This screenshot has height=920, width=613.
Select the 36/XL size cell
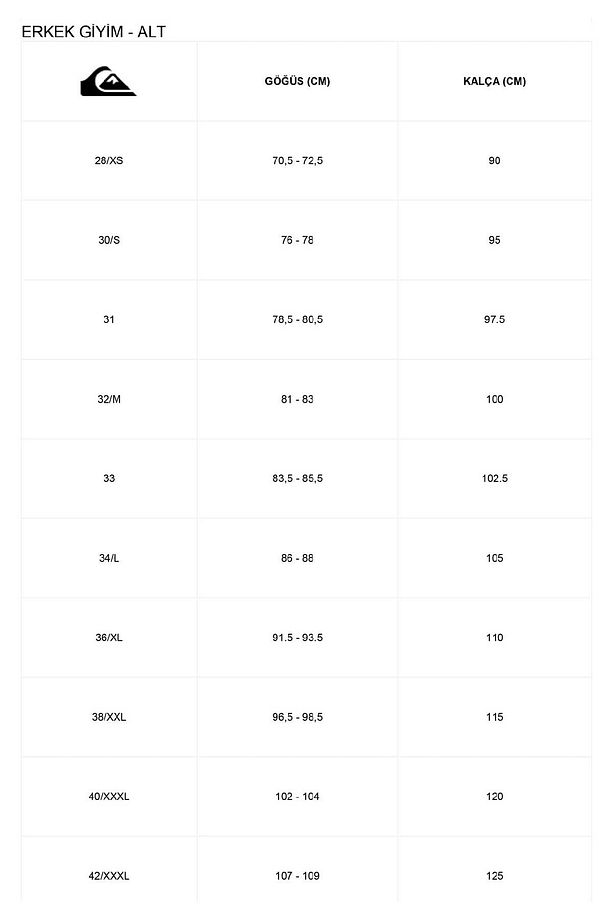tap(109, 637)
